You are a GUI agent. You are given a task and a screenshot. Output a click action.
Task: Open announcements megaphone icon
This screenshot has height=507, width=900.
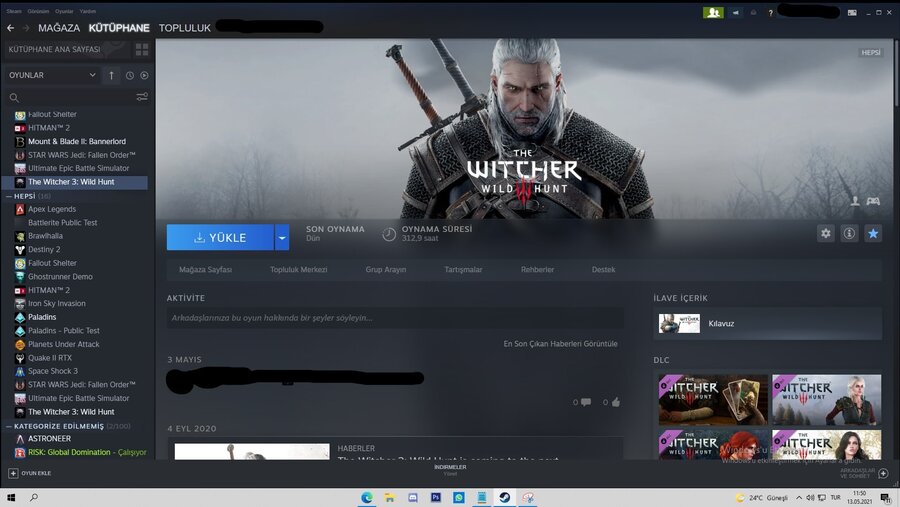(735, 13)
